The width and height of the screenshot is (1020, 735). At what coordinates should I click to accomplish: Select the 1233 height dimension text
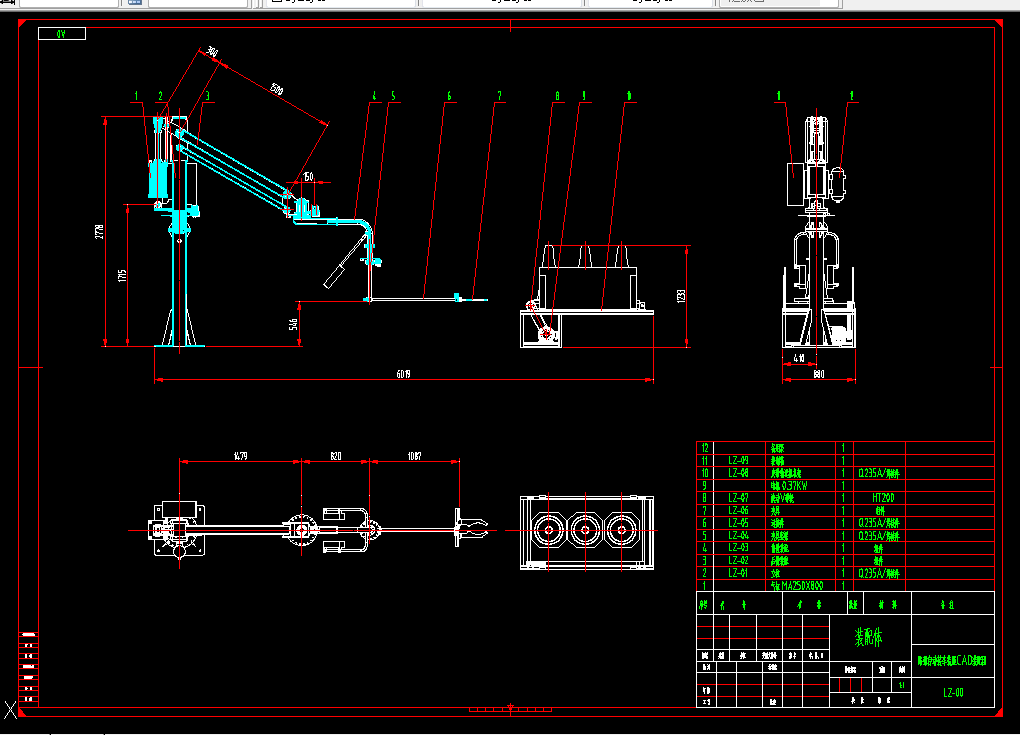point(681,296)
